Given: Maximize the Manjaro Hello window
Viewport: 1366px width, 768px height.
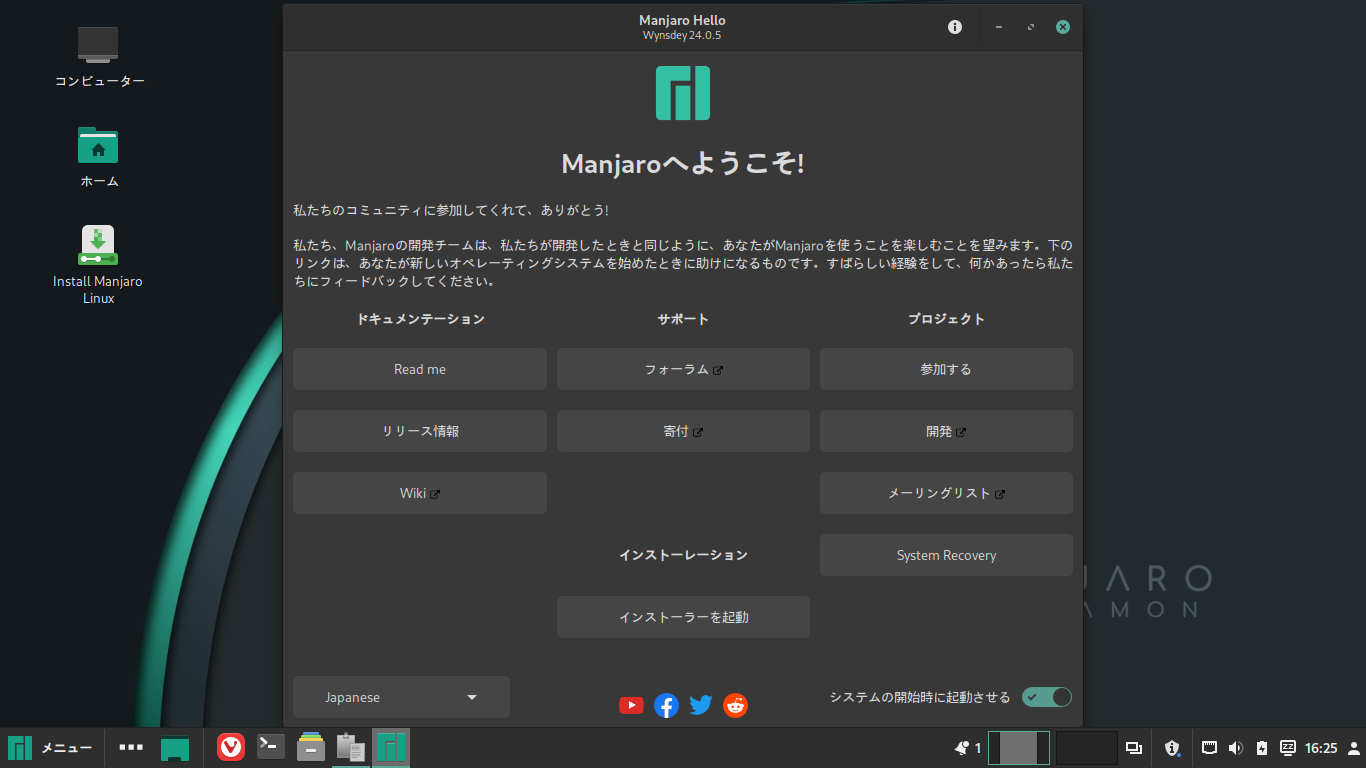Looking at the screenshot, I should tap(1031, 27).
